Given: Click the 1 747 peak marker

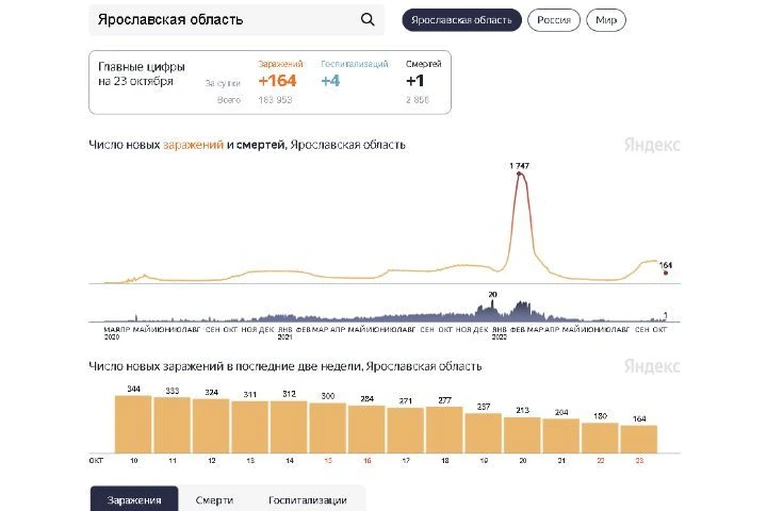Looking at the screenshot, I should (x=519, y=173).
